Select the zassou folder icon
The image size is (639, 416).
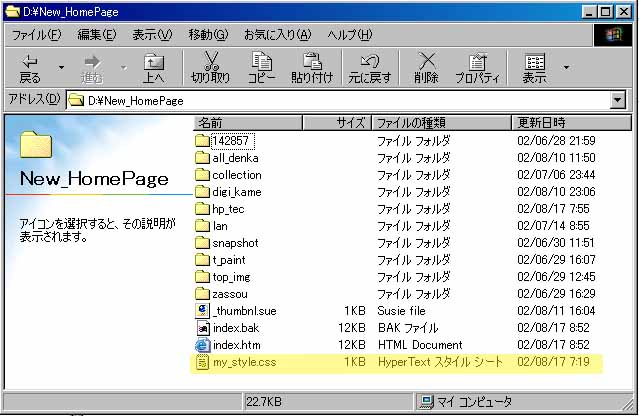[x=202, y=294]
